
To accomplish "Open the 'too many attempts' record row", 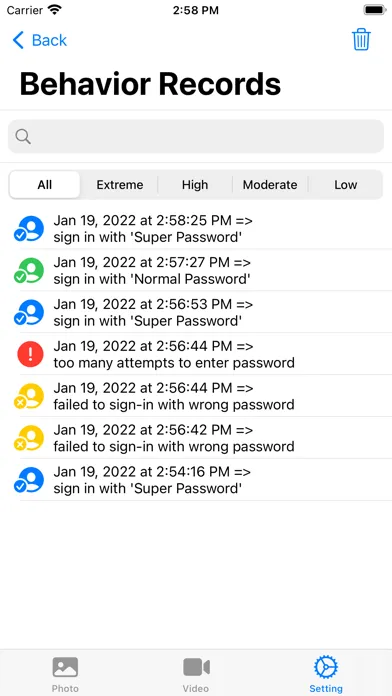I will [196, 354].
